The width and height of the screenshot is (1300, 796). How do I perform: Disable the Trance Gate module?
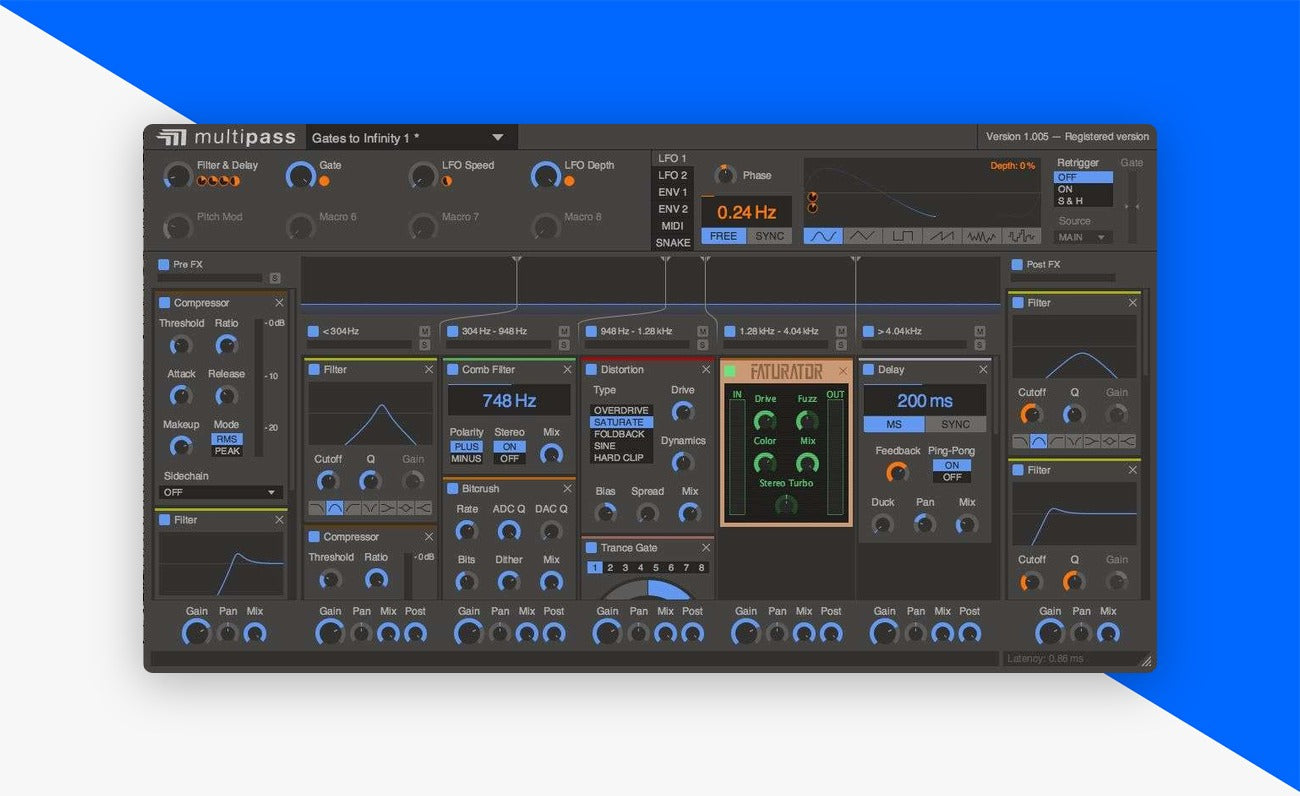(x=591, y=548)
